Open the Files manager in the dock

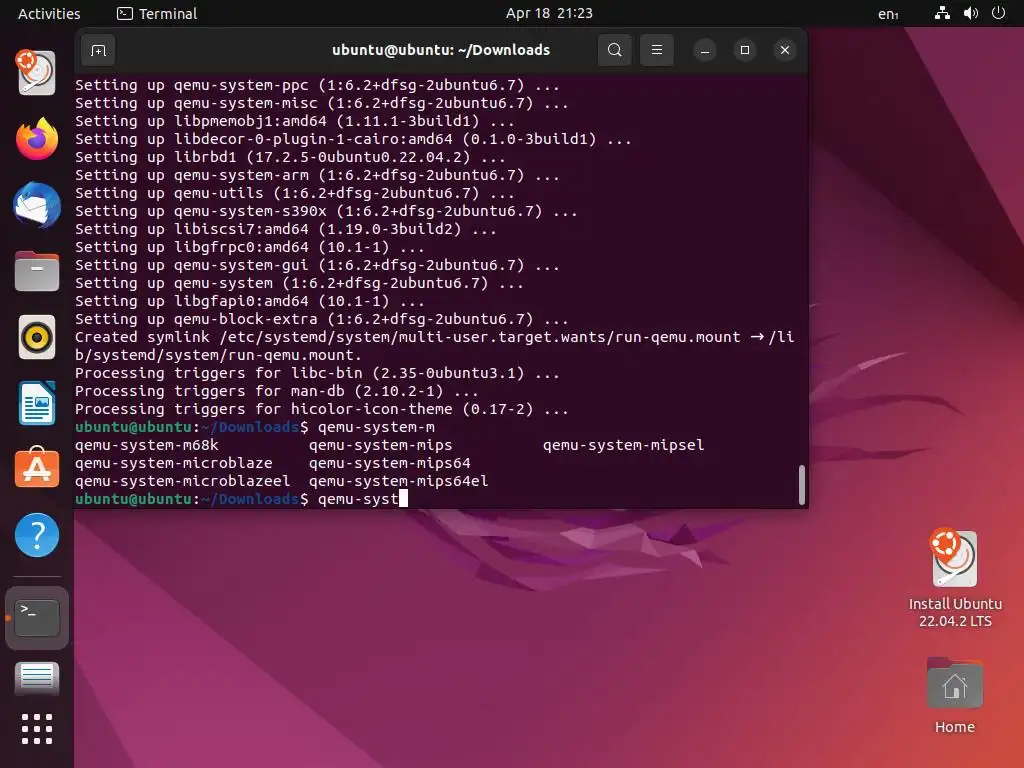37,271
